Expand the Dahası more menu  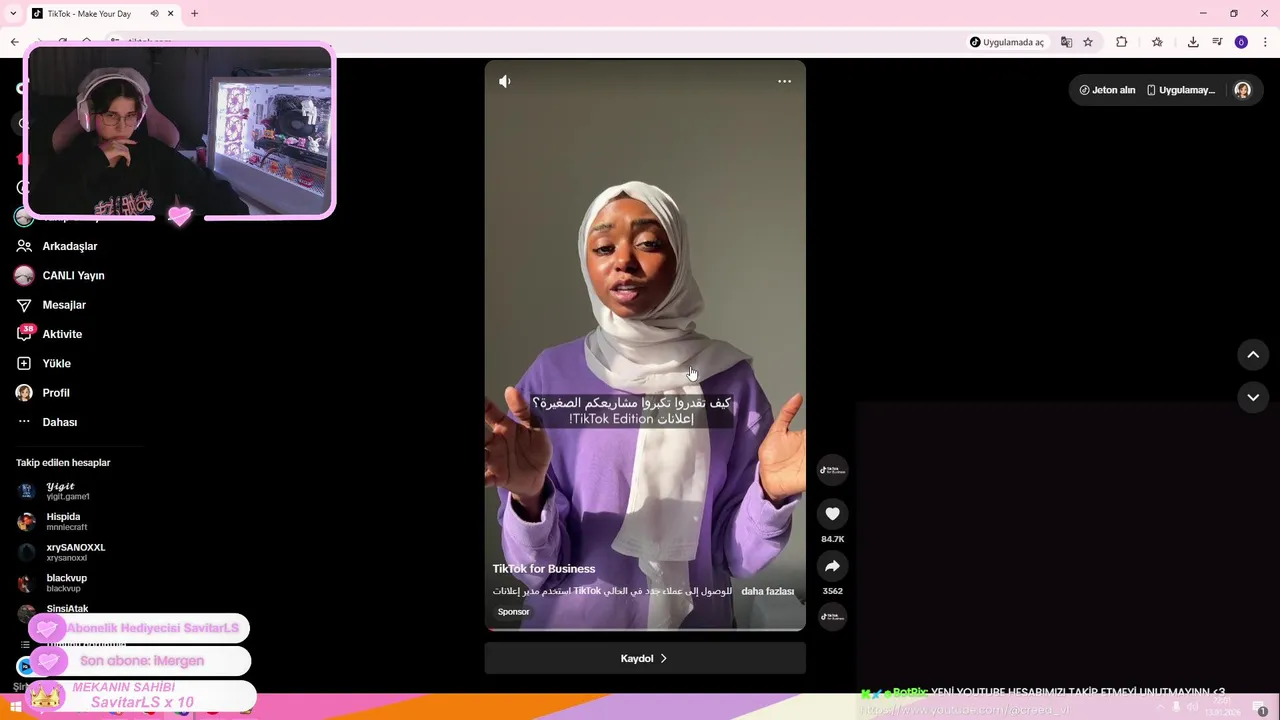click(x=59, y=422)
